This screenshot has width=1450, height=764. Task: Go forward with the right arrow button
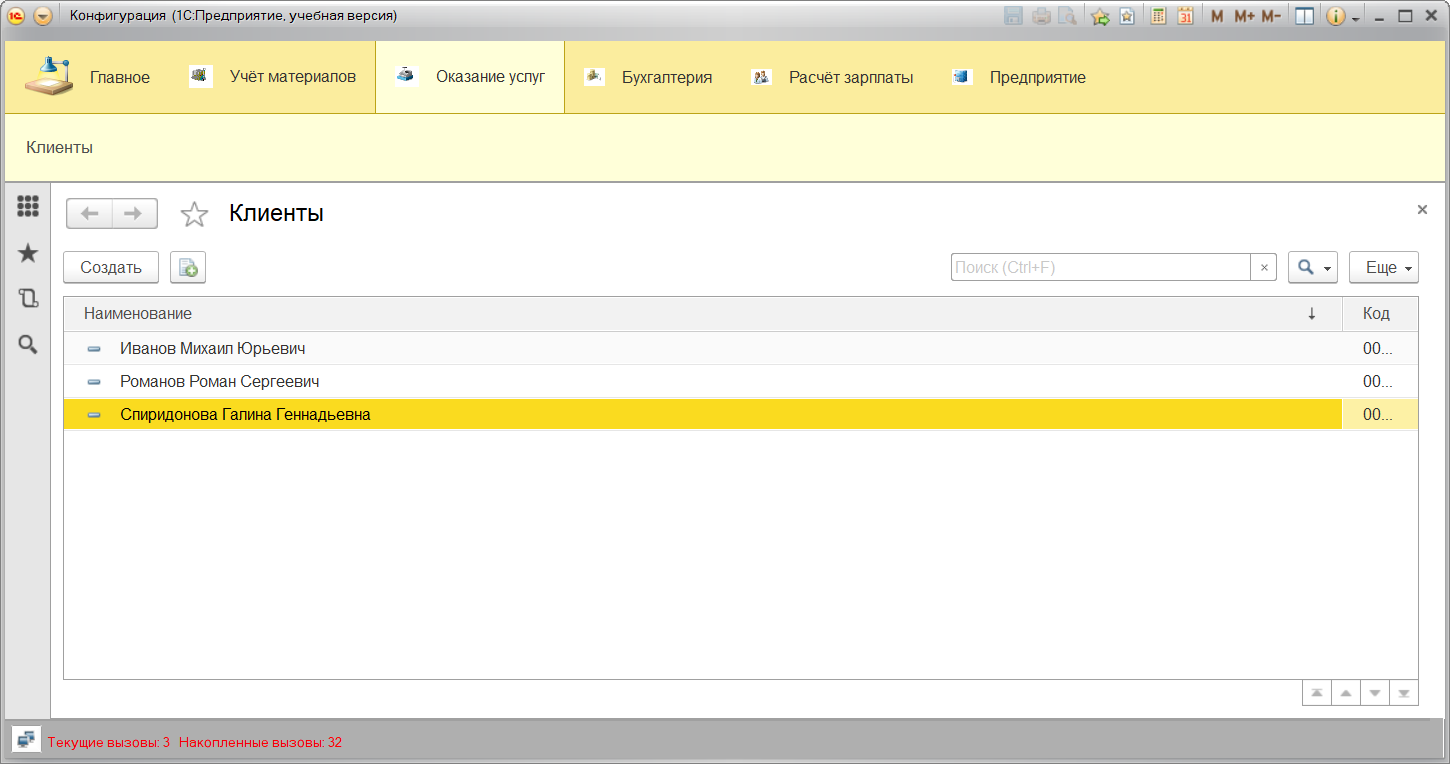coord(134,213)
